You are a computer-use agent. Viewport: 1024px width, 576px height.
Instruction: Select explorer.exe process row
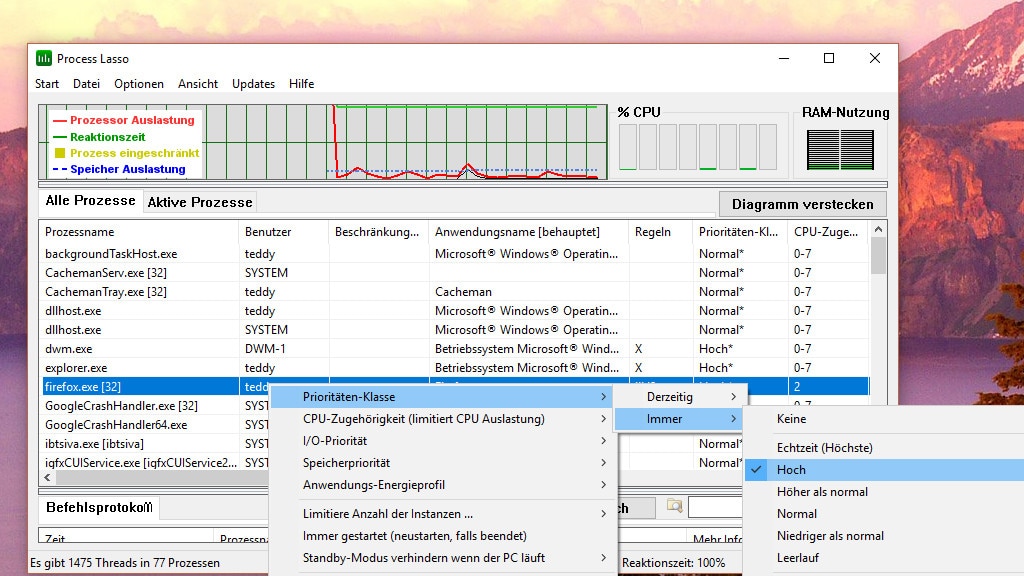[x=455, y=367]
